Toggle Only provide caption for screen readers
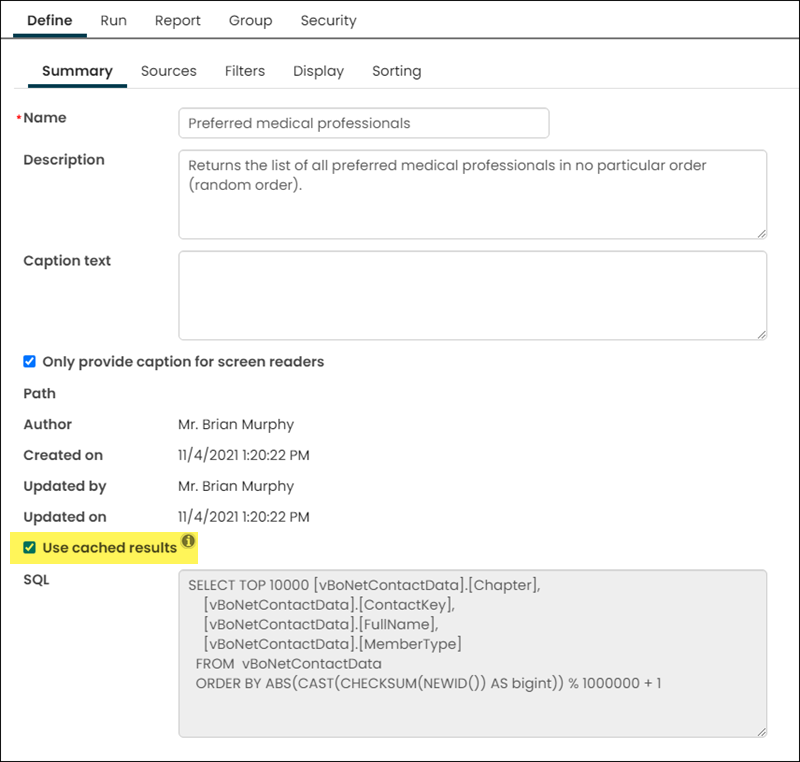The width and height of the screenshot is (800, 762). (30, 362)
